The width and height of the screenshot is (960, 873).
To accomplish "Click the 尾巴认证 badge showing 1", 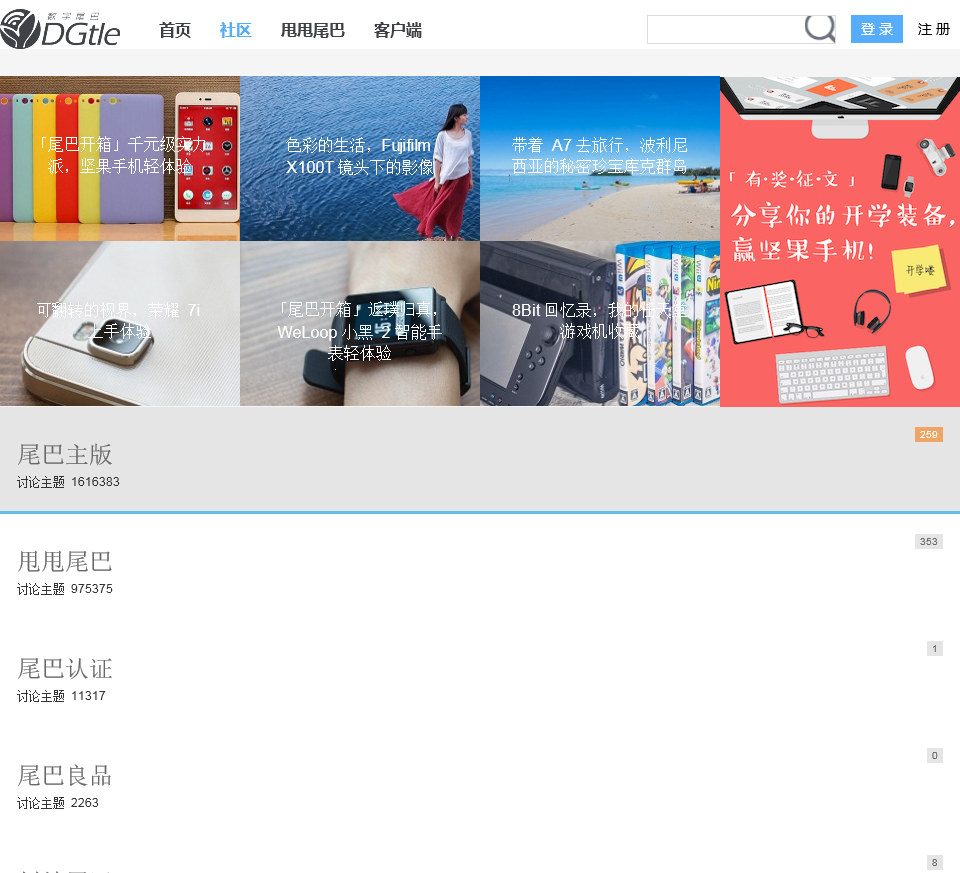I will pos(935,648).
